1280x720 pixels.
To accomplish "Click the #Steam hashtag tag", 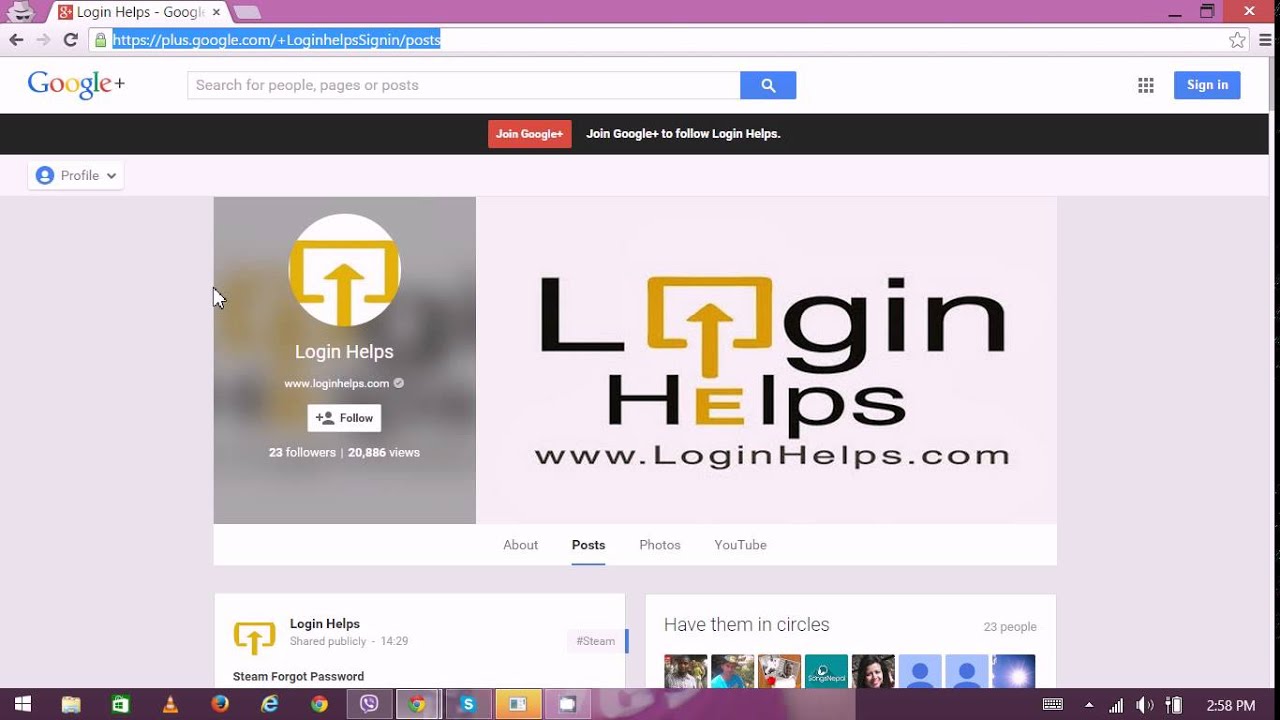I will coord(595,641).
